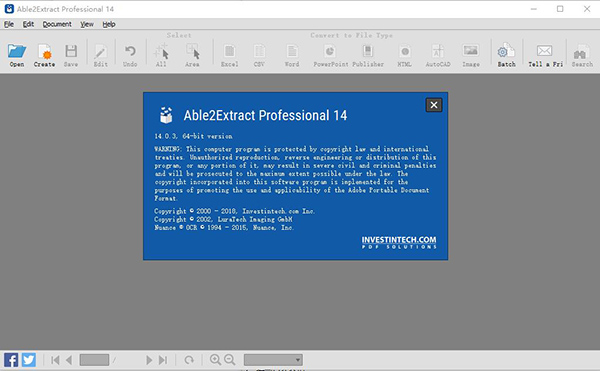This screenshot has height=371, width=600.
Task: Convert to Excel icon
Action: [230, 51]
